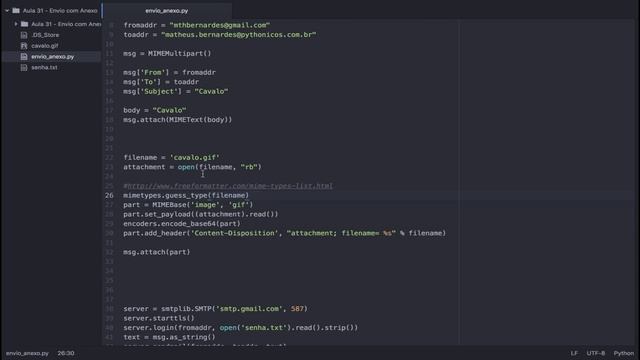Click the msg.attach(part) line
Screen dimensions: 640x360
tap(157, 252)
